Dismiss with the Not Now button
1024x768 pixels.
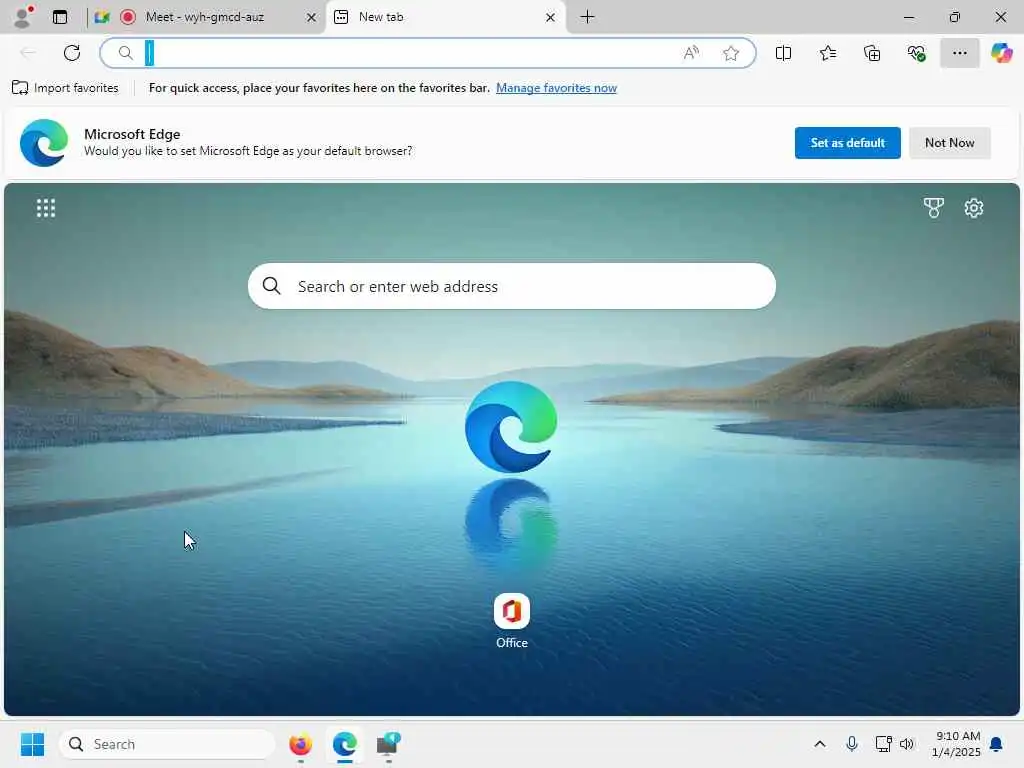pos(950,142)
